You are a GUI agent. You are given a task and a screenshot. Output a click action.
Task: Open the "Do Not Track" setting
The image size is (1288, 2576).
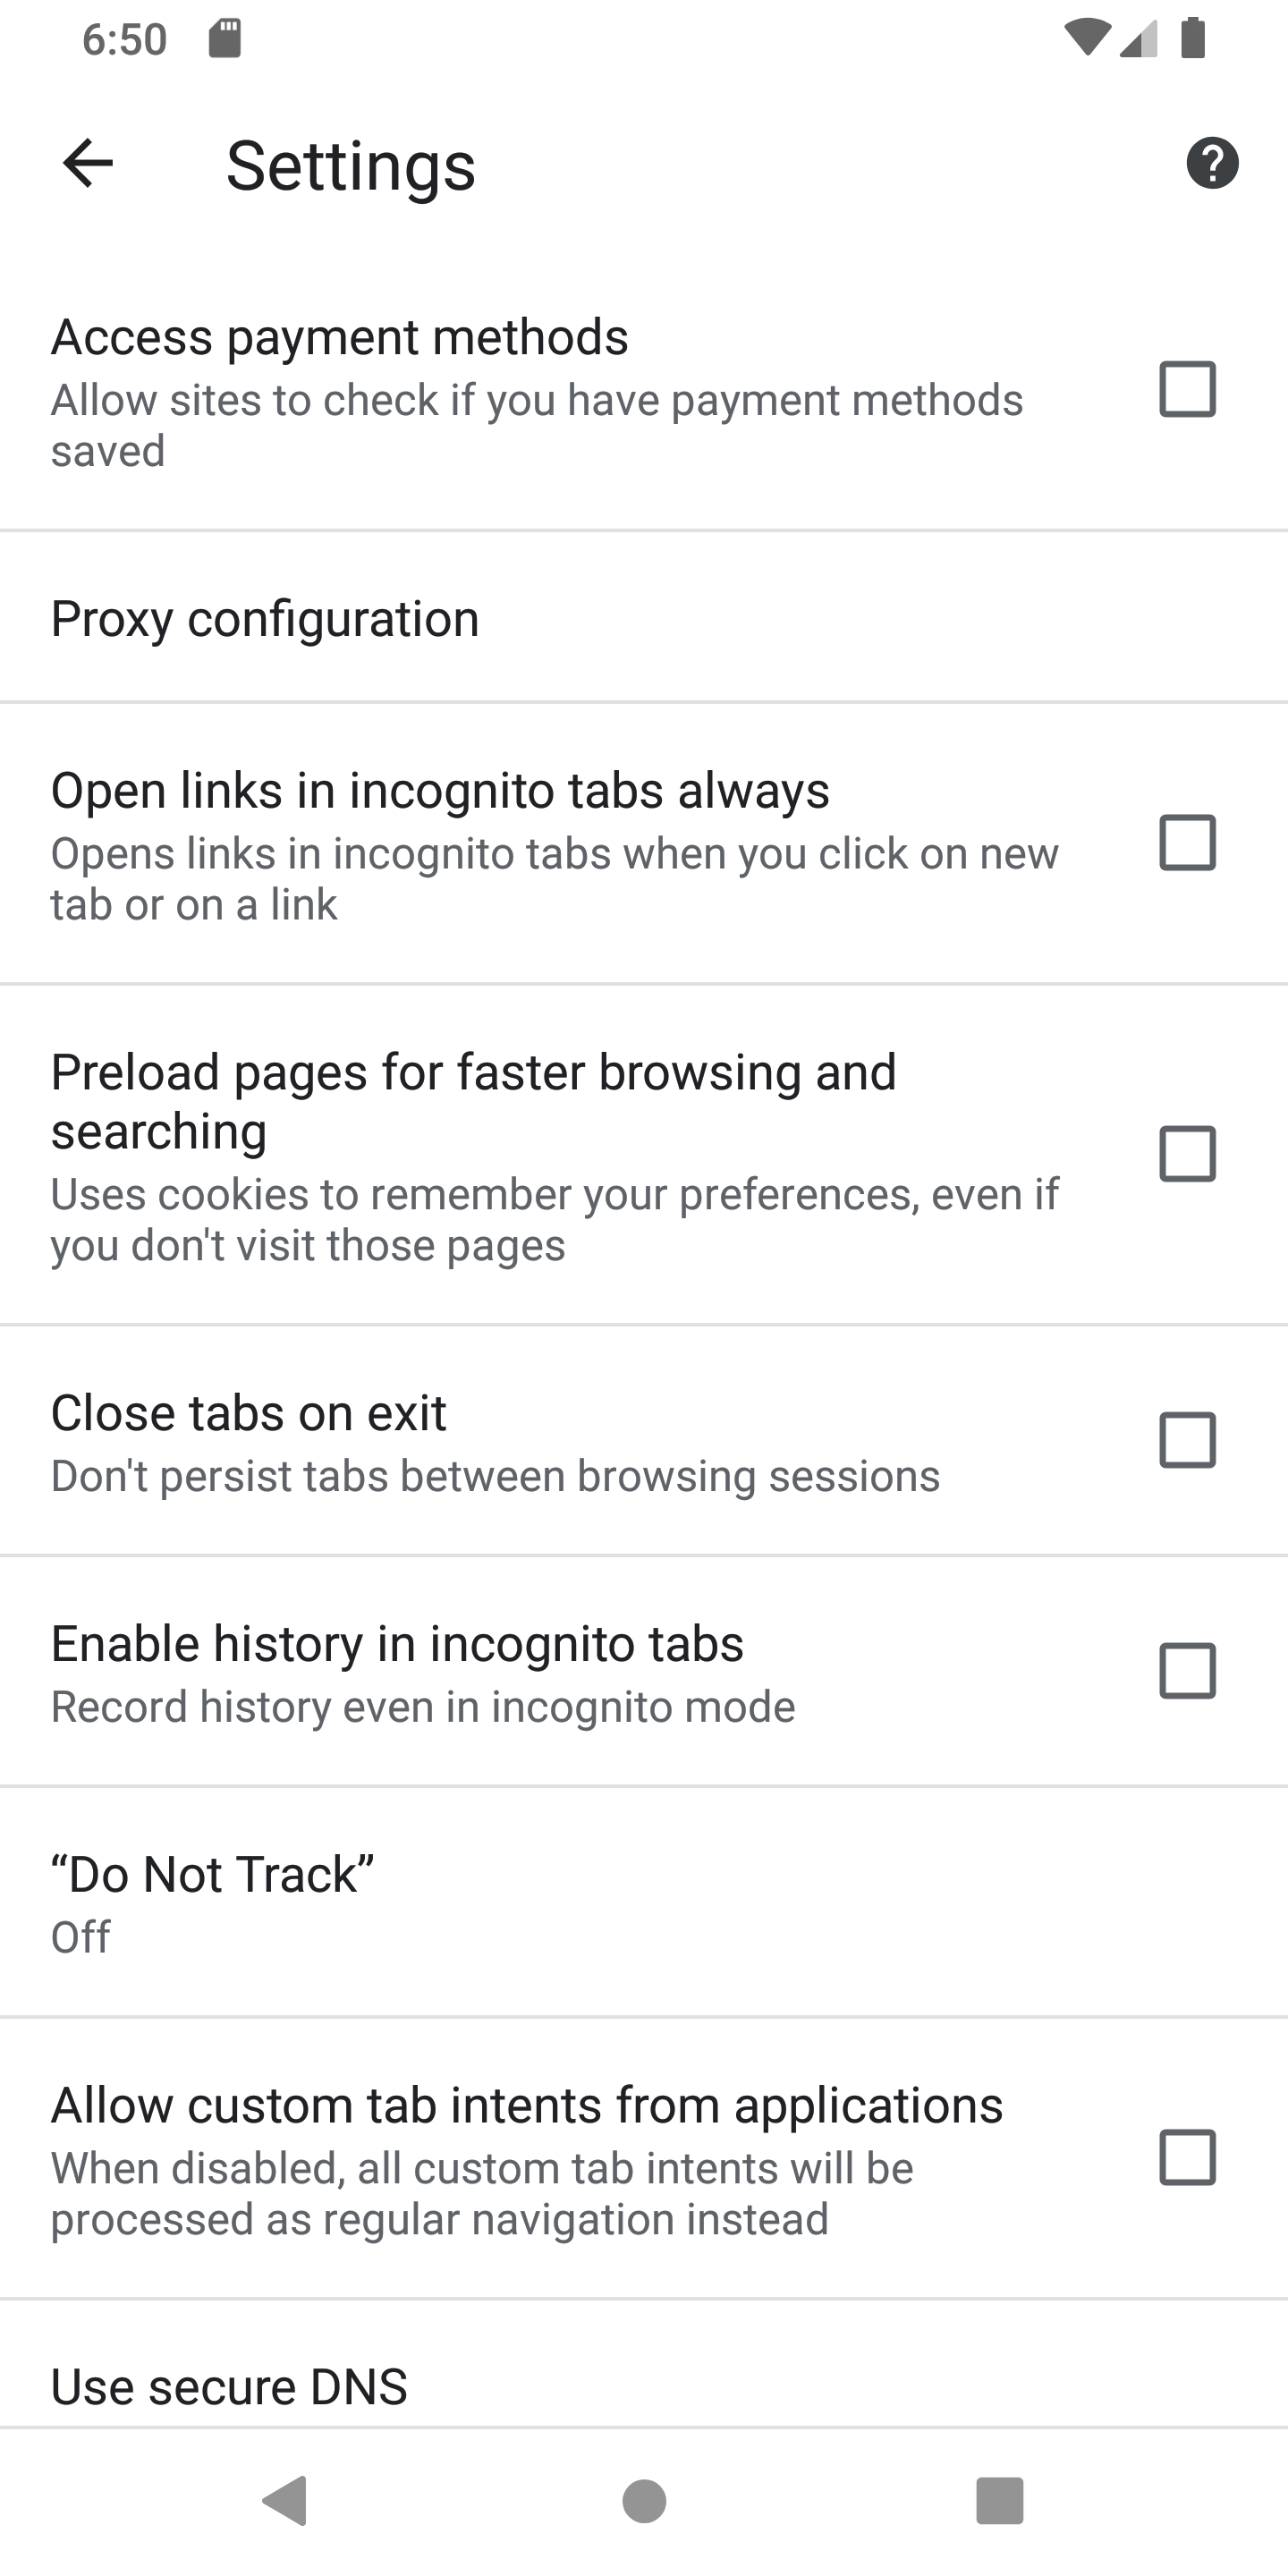[644, 1902]
